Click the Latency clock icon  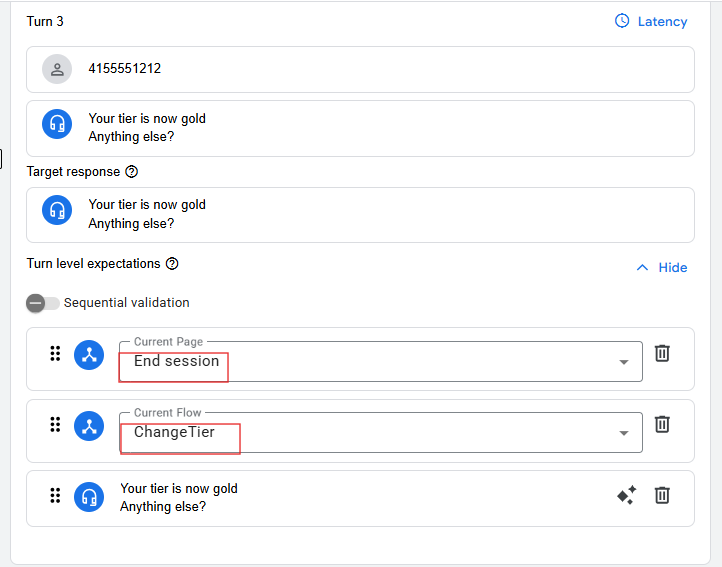click(x=622, y=21)
